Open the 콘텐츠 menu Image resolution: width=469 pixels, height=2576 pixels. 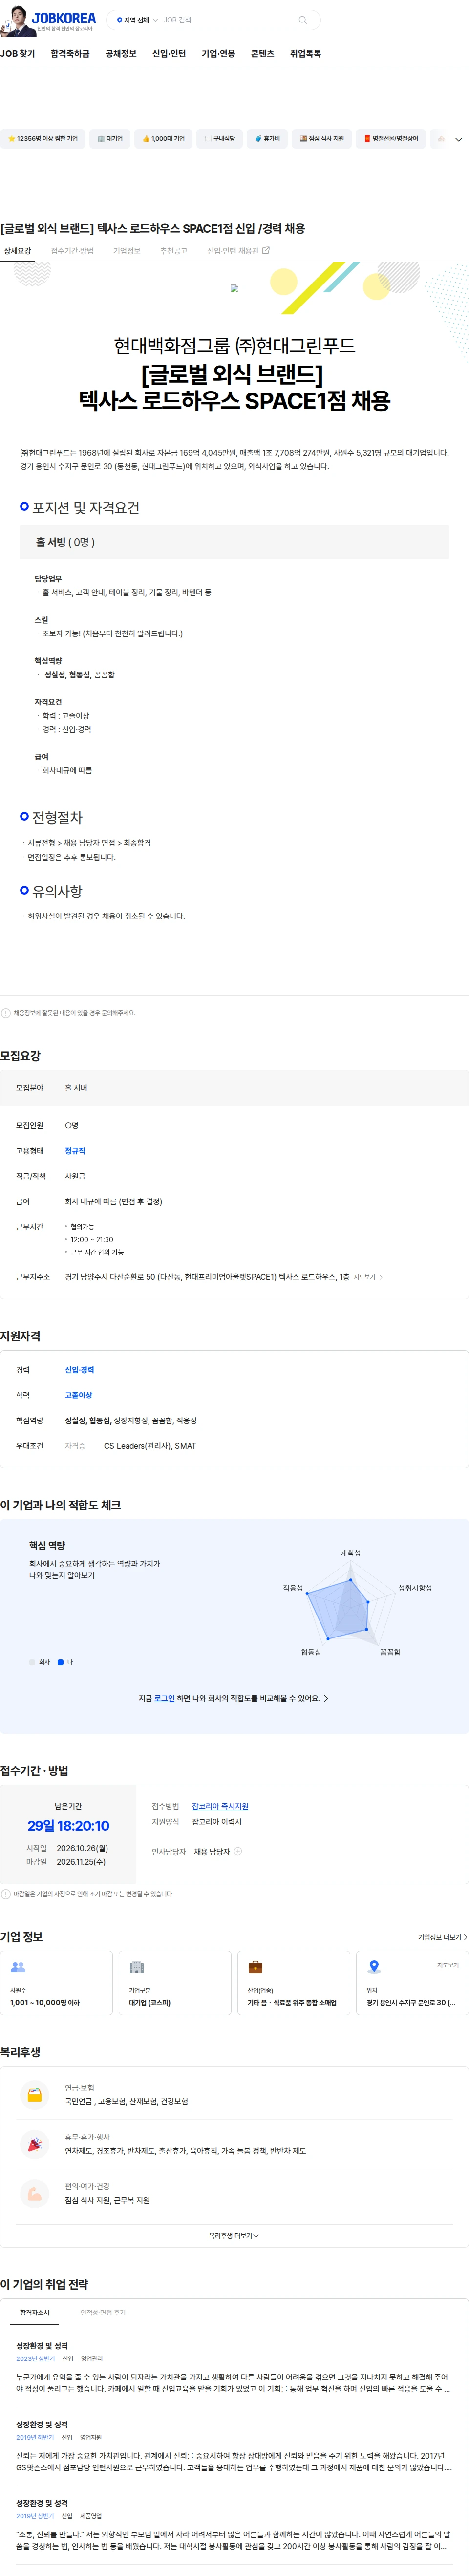click(x=263, y=54)
